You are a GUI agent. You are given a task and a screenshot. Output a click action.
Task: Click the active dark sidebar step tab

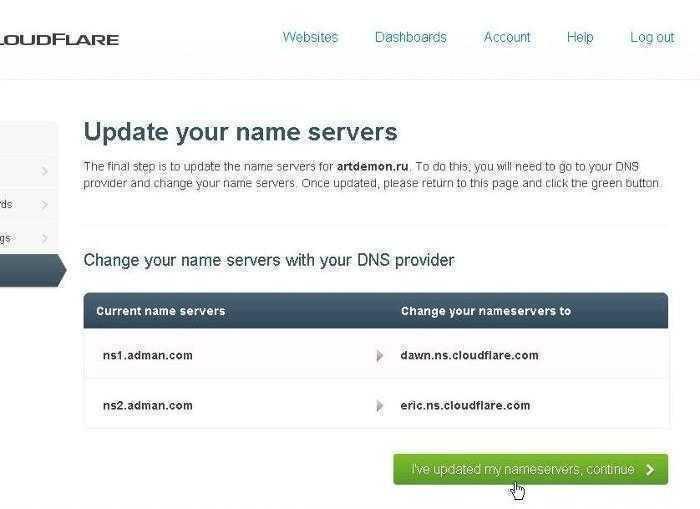coord(33,271)
